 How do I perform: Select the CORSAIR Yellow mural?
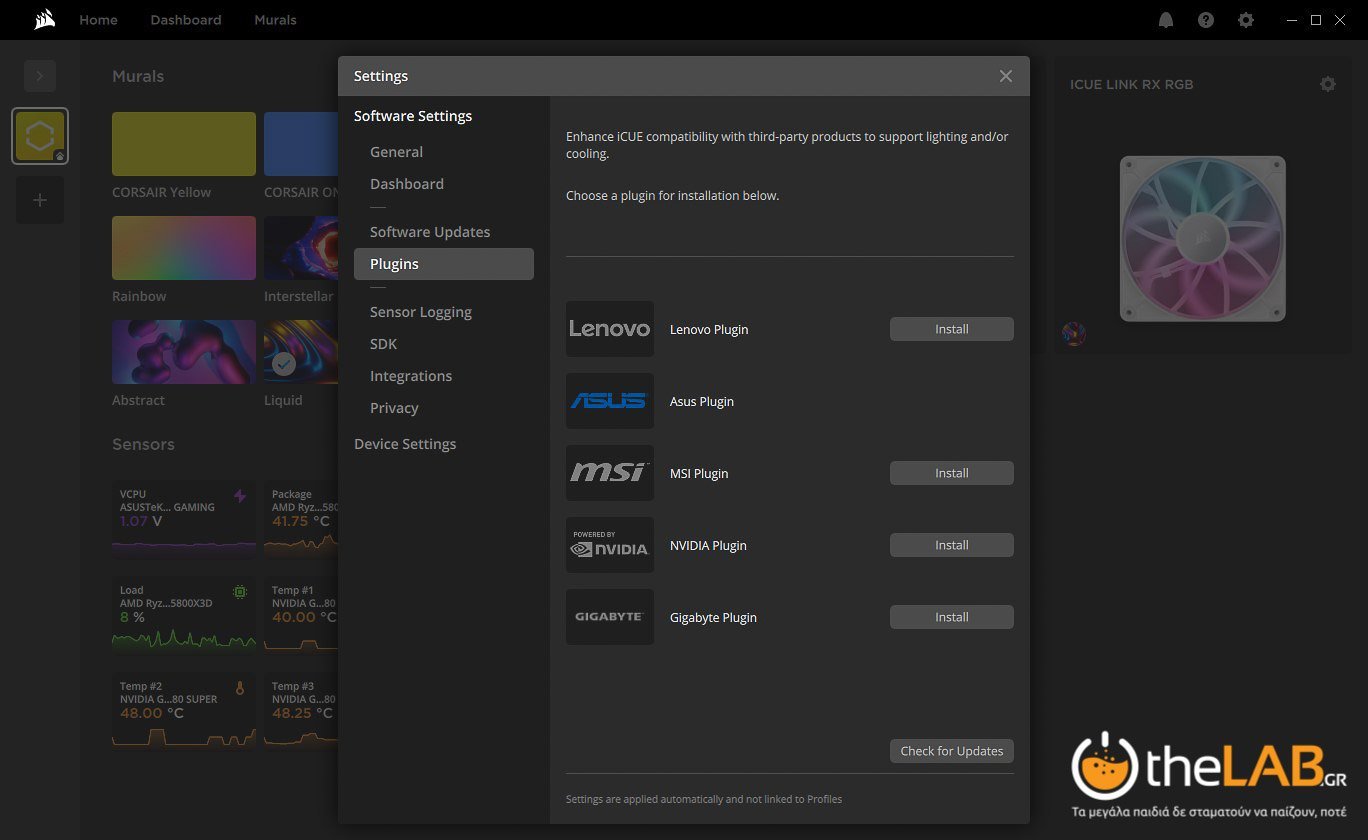[184, 144]
